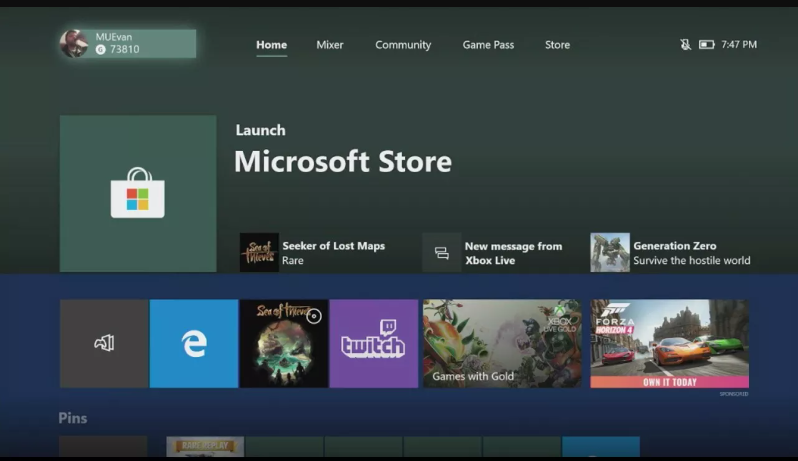Click the Xbox Live Gold logo
Image resolution: width=798 pixels, height=461 pixels.
(559, 320)
